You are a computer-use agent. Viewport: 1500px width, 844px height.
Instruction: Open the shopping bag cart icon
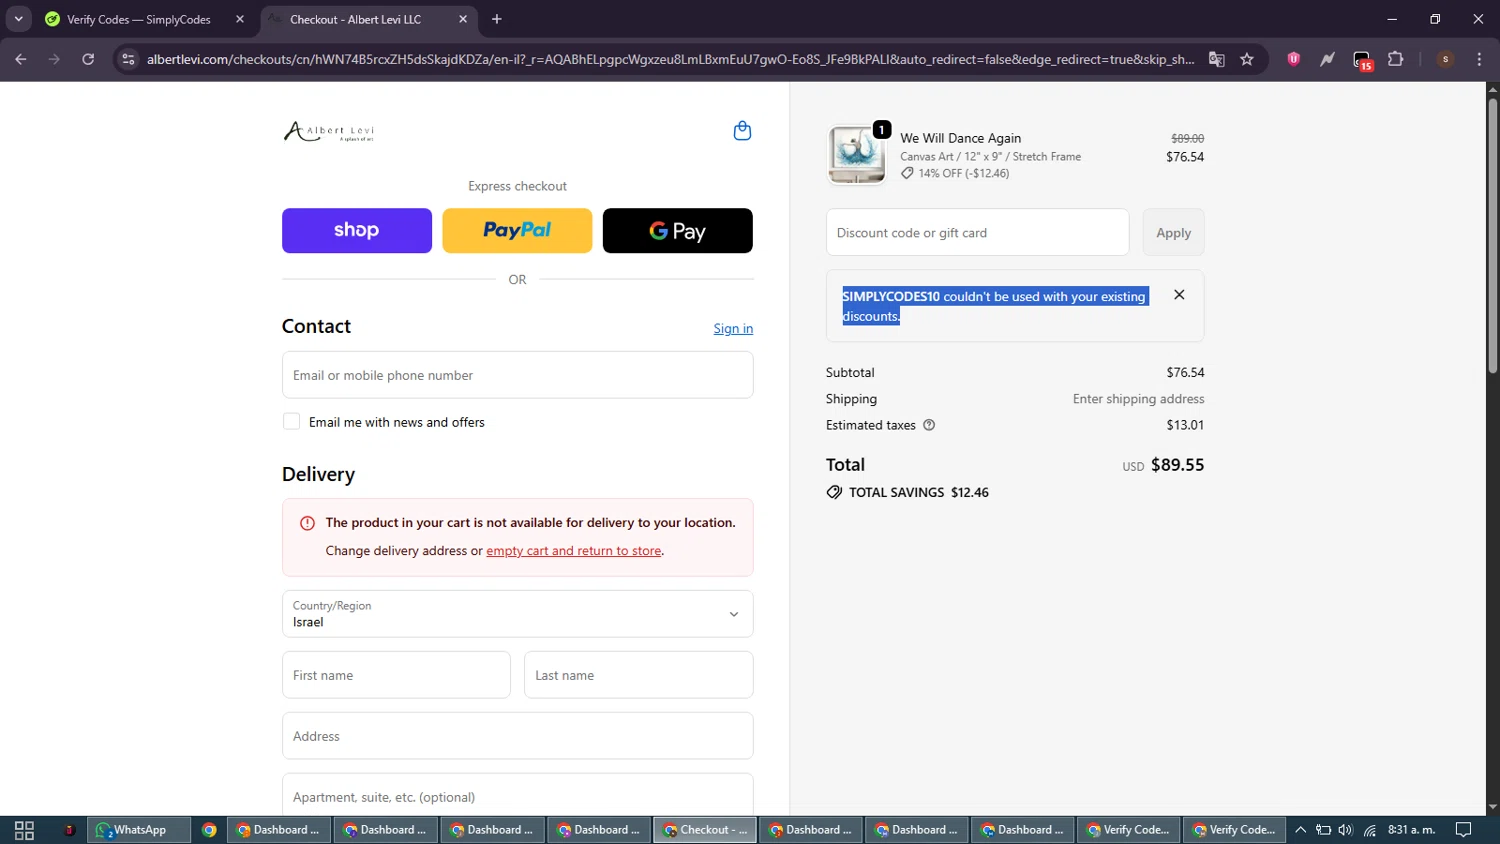pos(742,131)
